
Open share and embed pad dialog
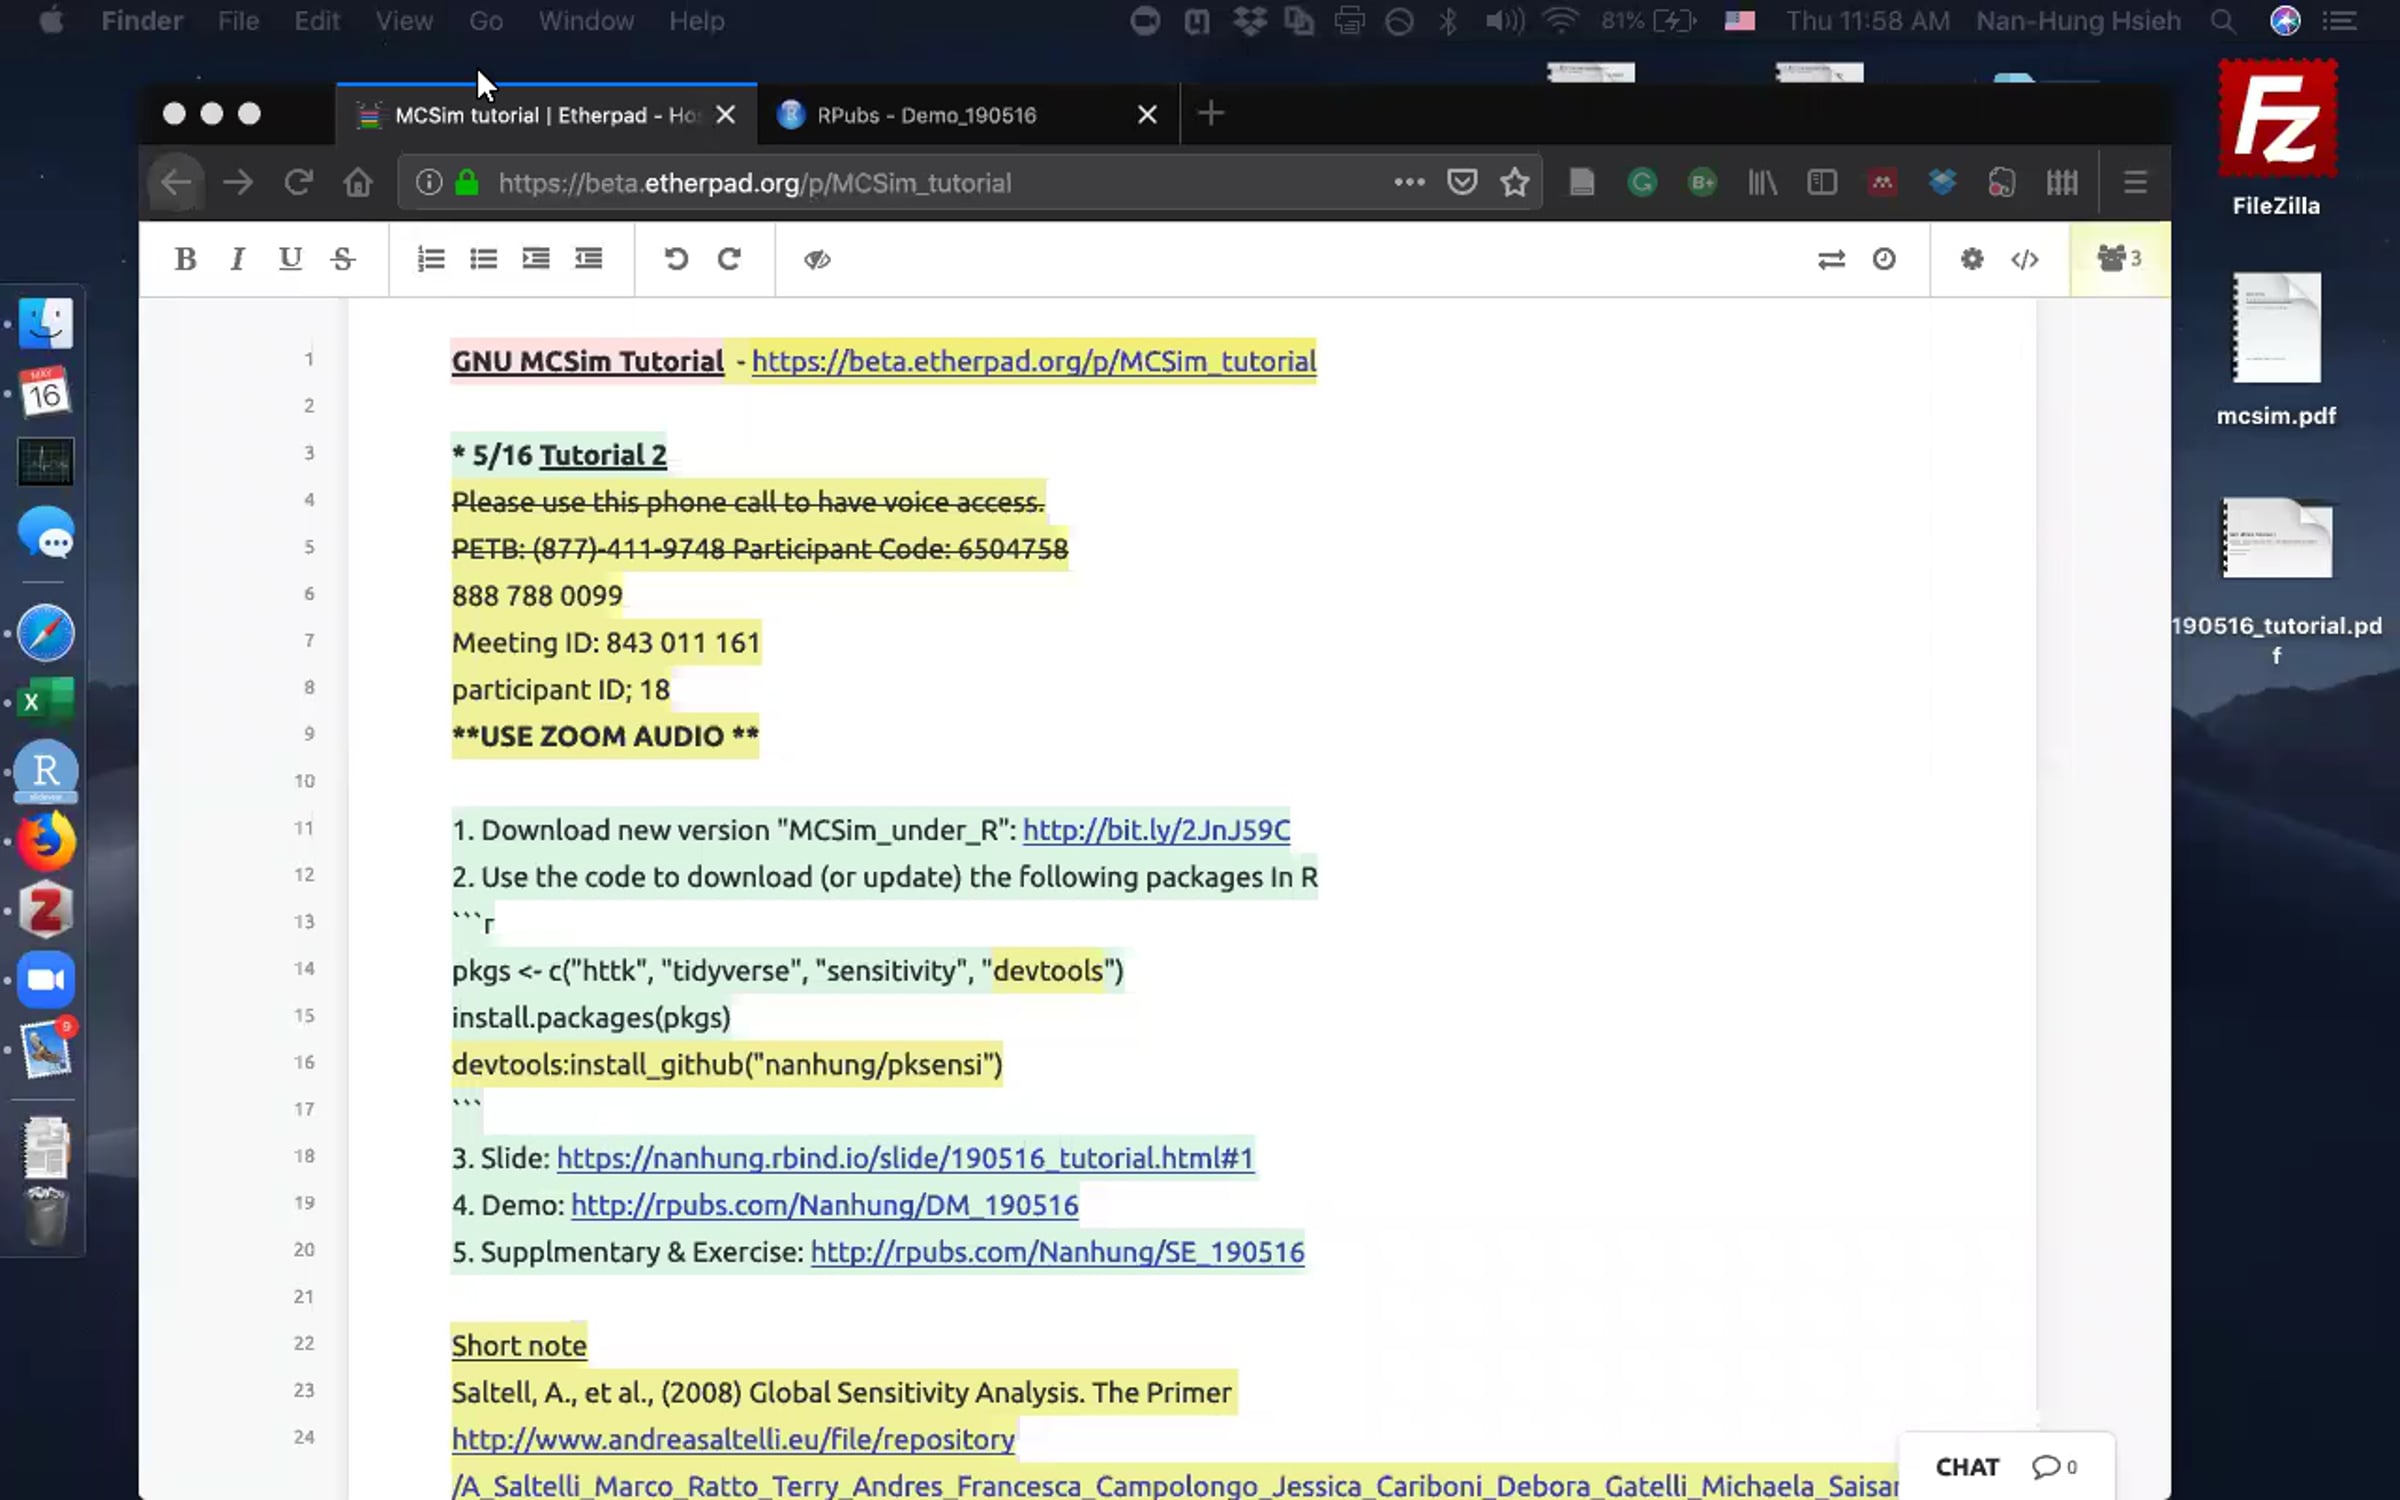pos(2025,260)
